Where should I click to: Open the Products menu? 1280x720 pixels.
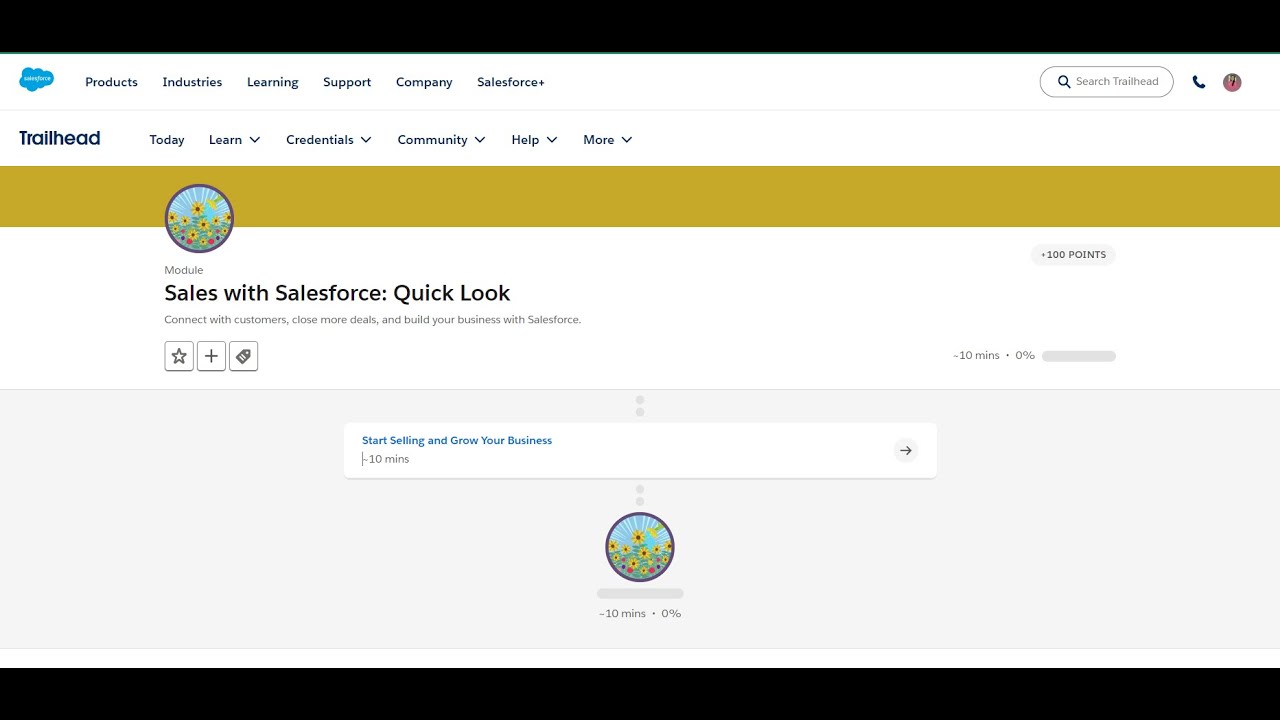coord(111,82)
